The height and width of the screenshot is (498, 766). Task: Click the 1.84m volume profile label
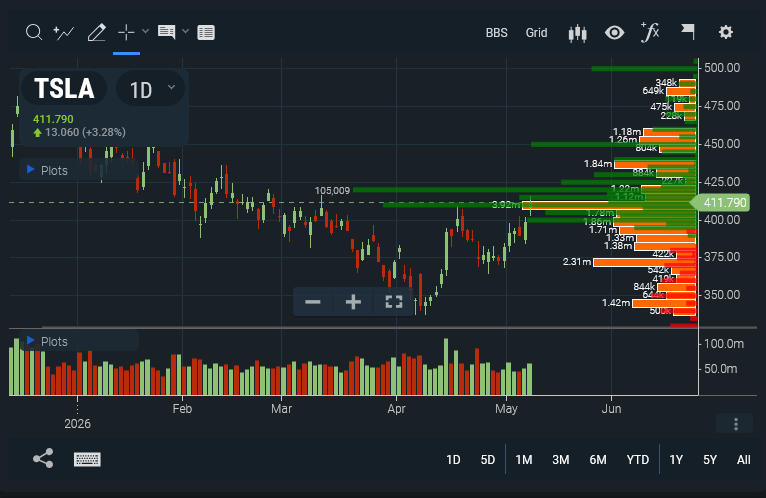[x=598, y=164]
